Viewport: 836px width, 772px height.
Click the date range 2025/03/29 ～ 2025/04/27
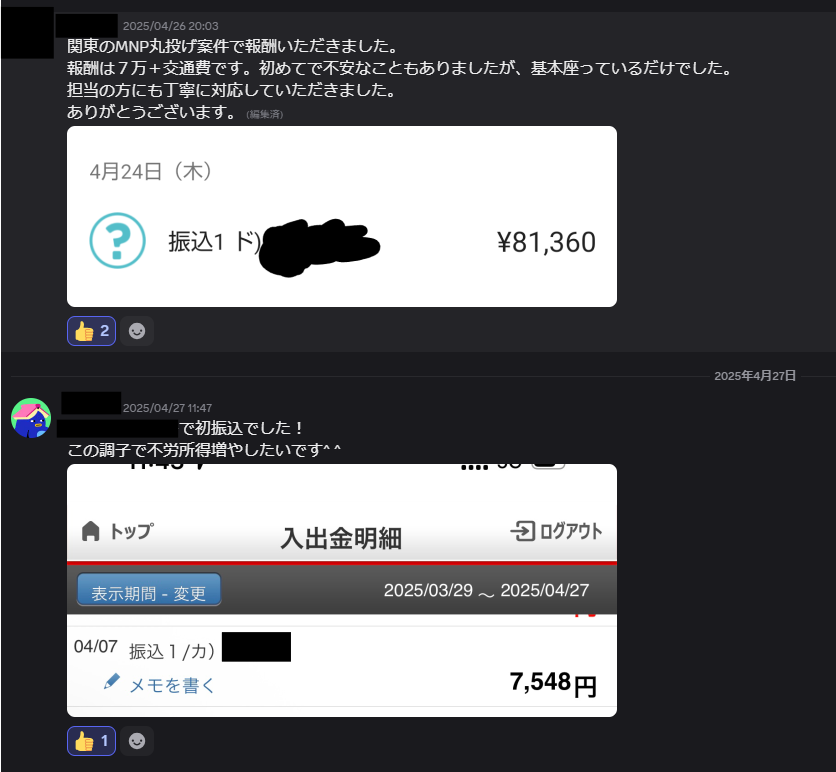click(x=486, y=590)
